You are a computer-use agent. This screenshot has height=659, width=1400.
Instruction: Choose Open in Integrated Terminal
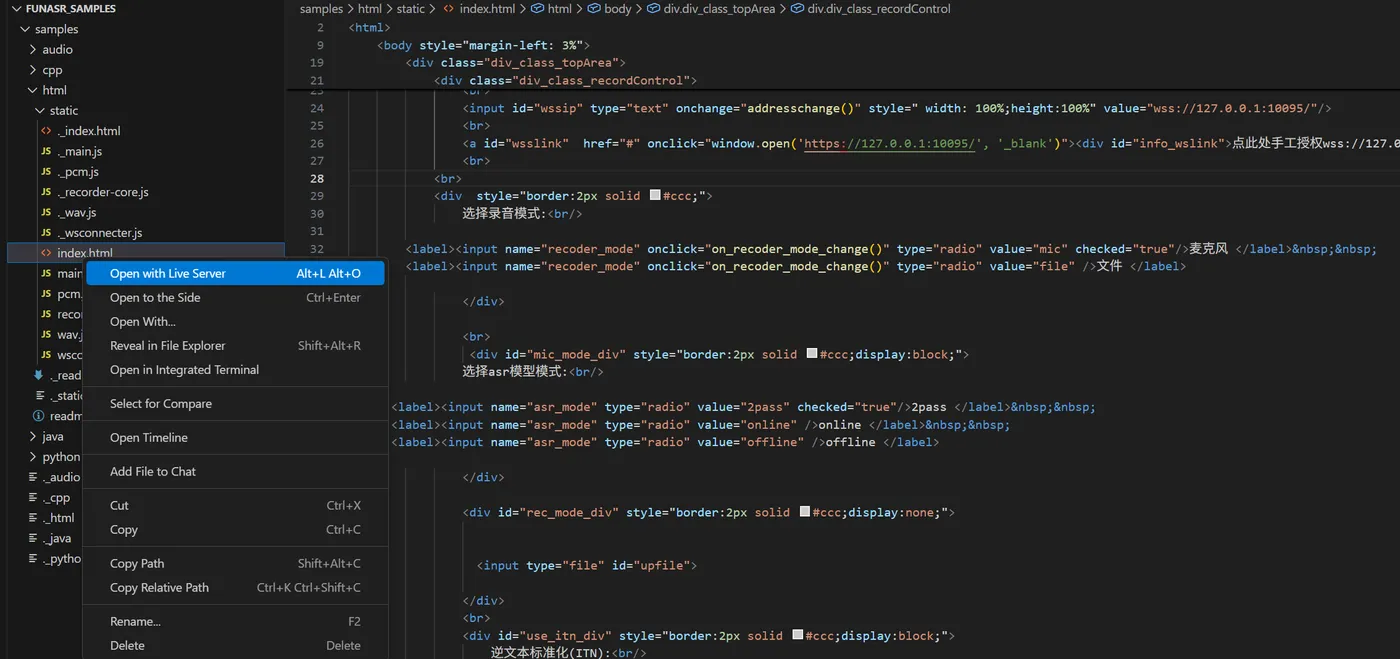[x=235, y=369]
